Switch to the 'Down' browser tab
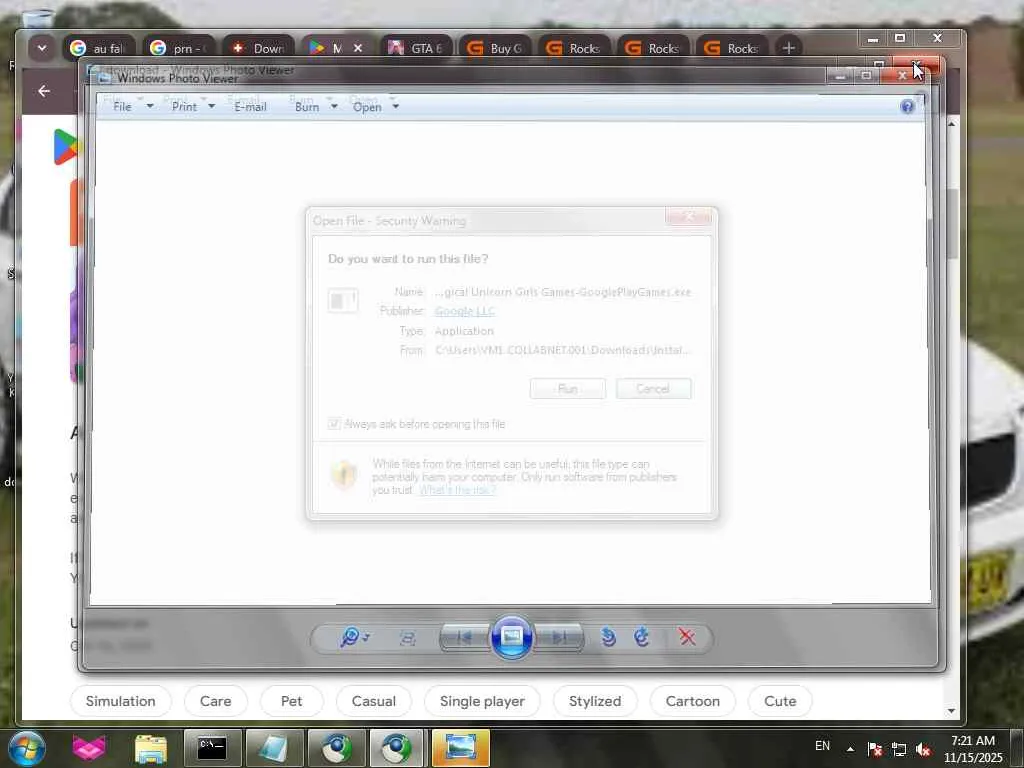This screenshot has width=1024, height=768. click(x=258, y=48)
